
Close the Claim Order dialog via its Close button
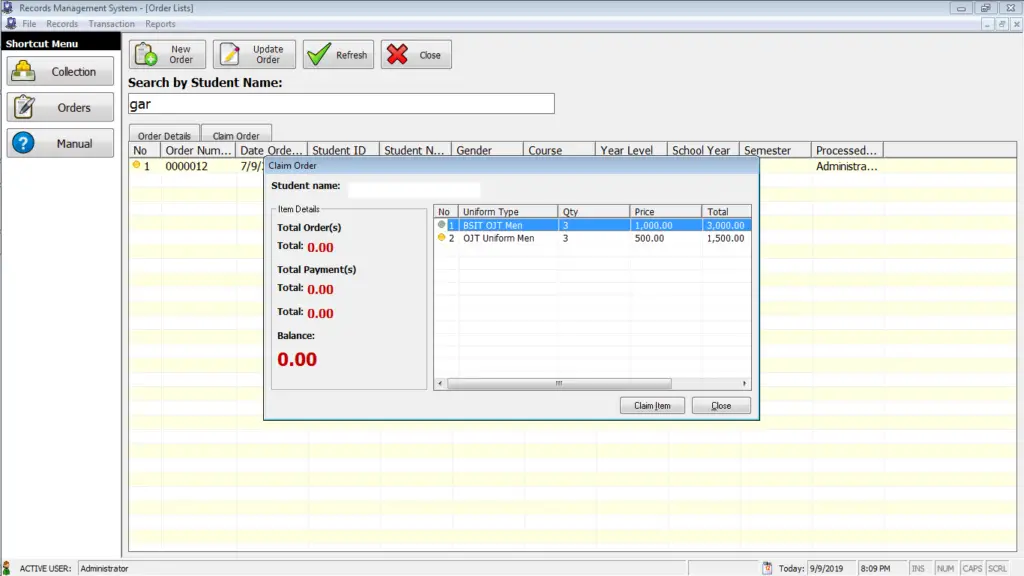point(721,405)
